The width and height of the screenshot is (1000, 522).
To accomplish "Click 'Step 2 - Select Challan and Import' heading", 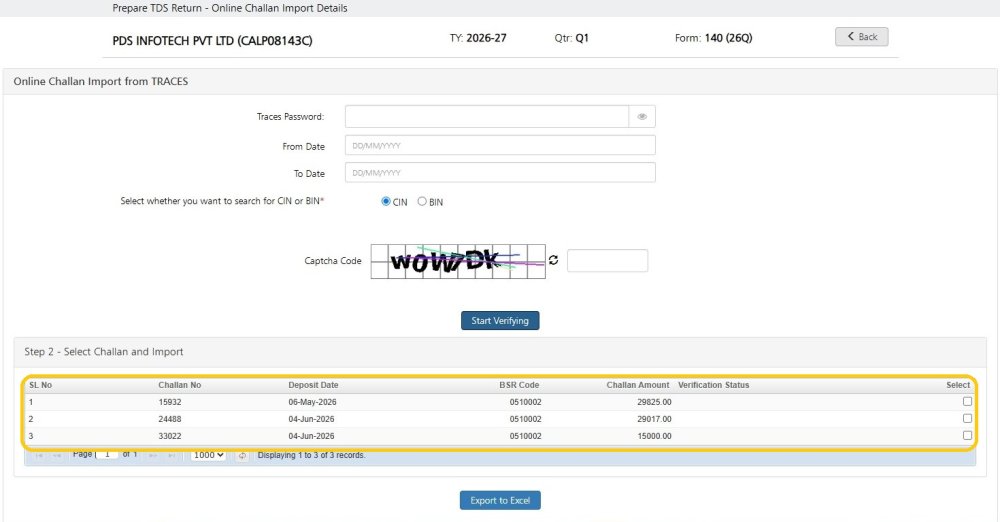I will tap(104, 352).
